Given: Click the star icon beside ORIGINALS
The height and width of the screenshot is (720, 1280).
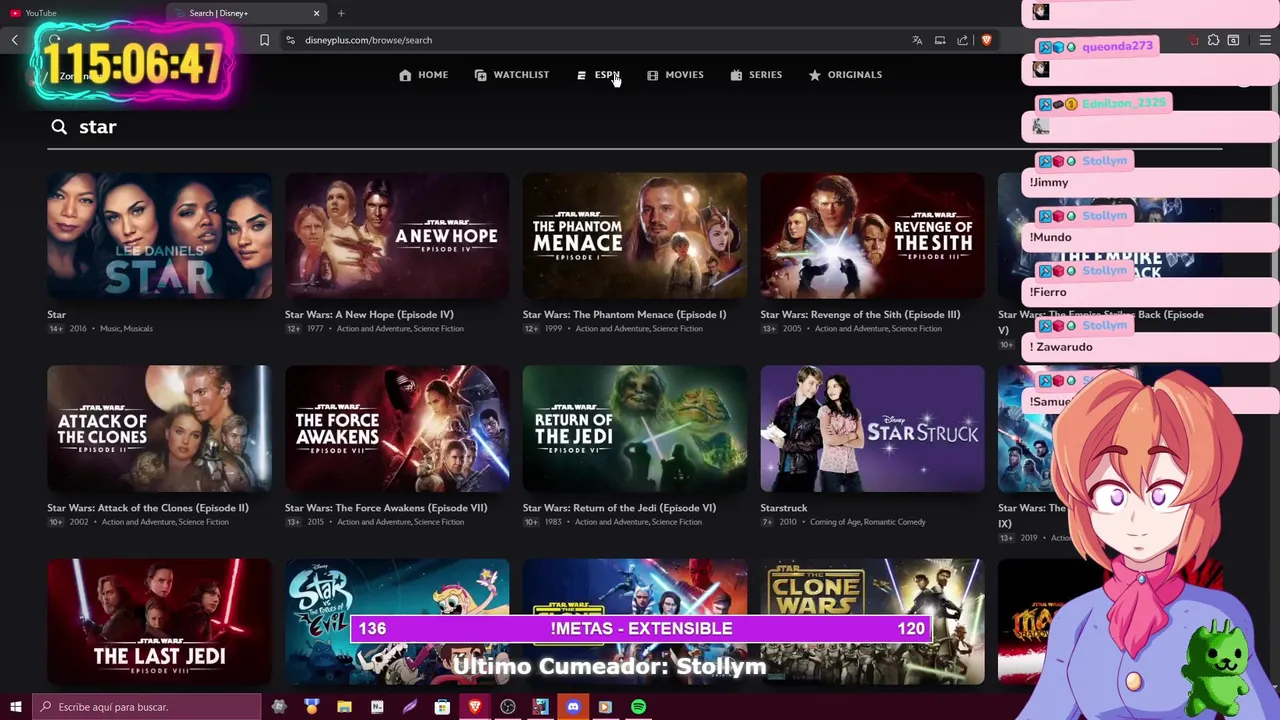Looking at the screenshot, I should click(815, 75).
